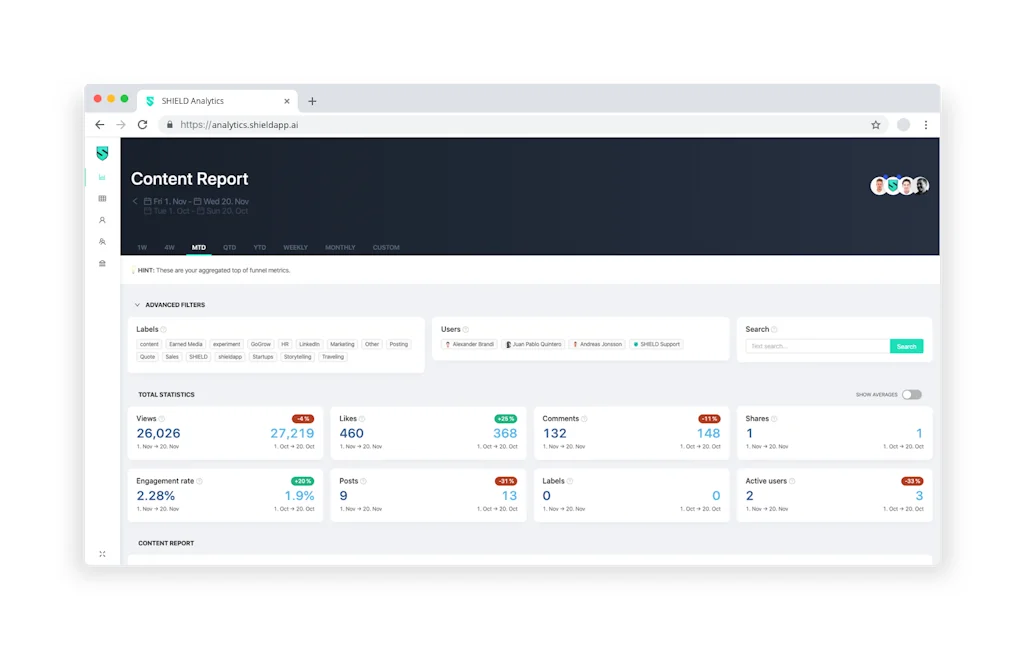Image resolution: width=1024 pixels, height=649 pixels.
Task: Toggle the Show Averages switch
Action: pyautogui.click(x=911, y=395)
